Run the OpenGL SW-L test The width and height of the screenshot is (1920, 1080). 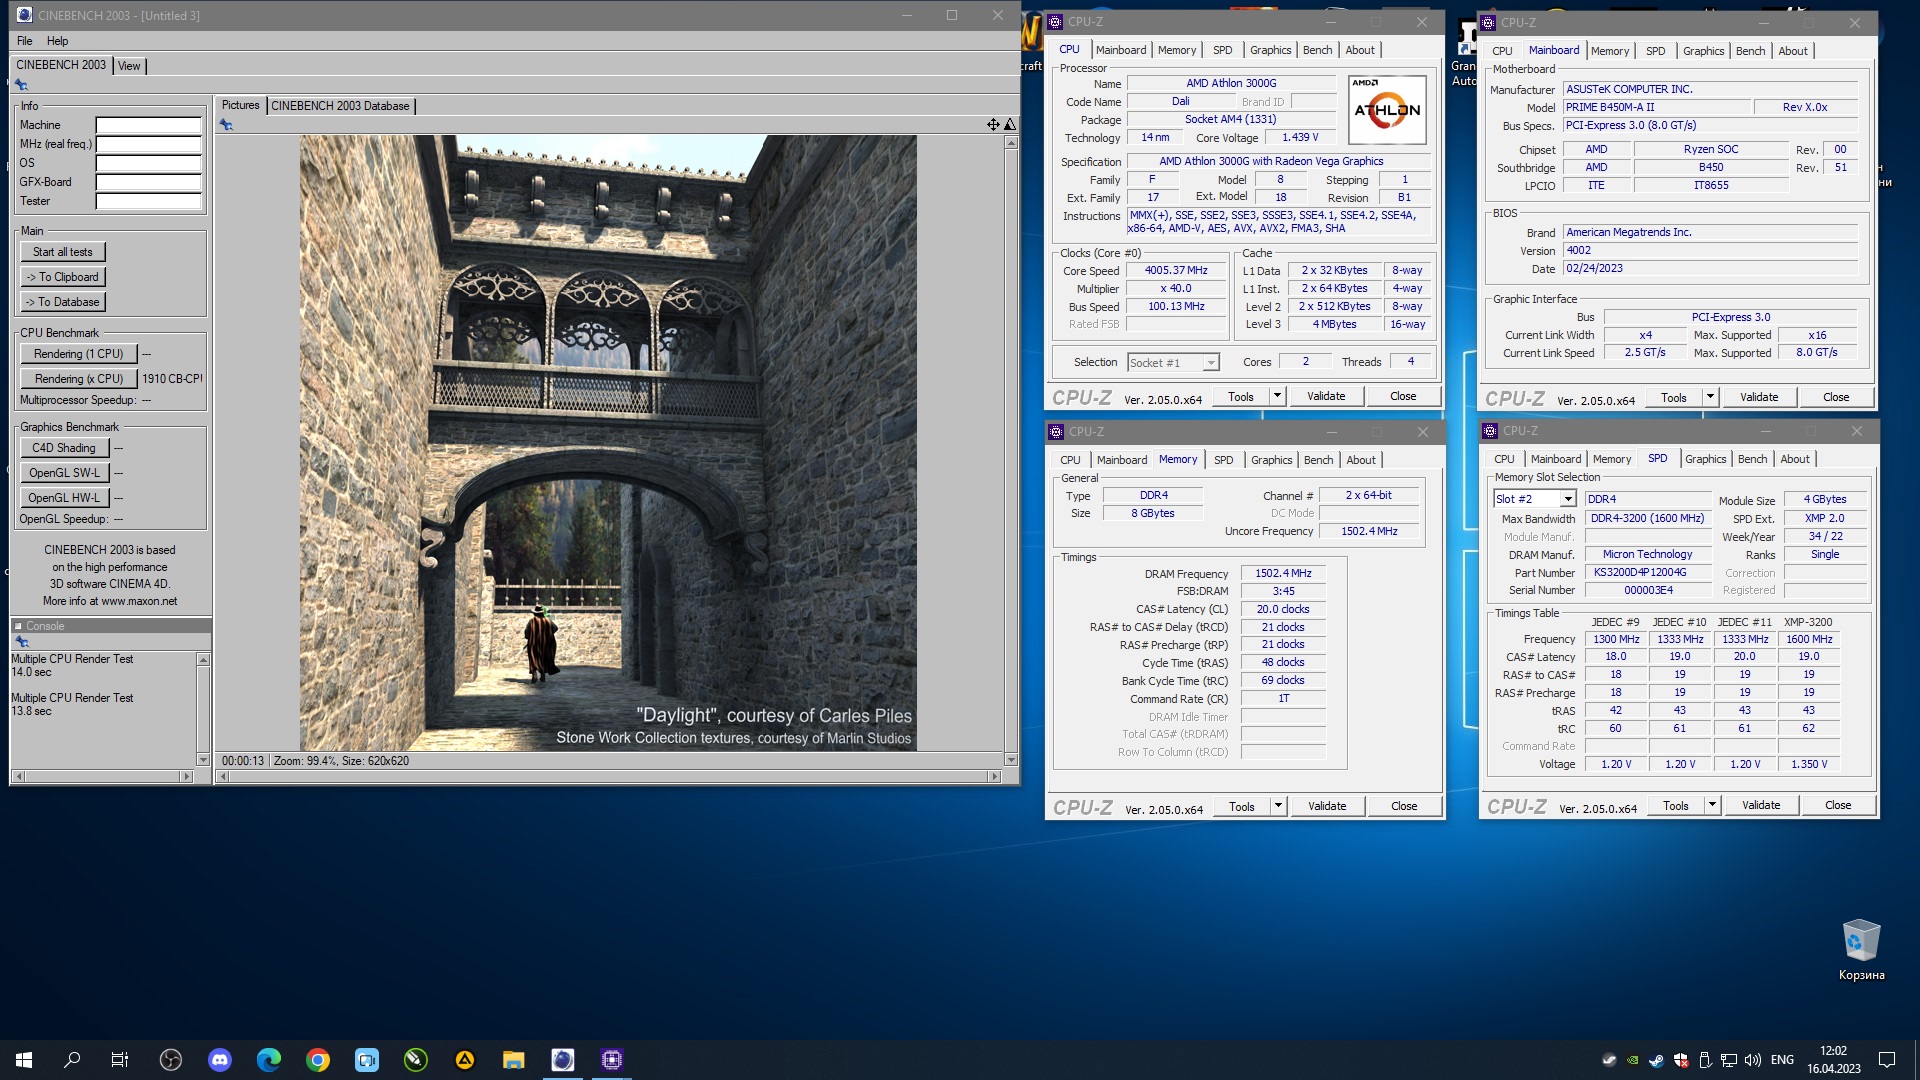[64, 473]
